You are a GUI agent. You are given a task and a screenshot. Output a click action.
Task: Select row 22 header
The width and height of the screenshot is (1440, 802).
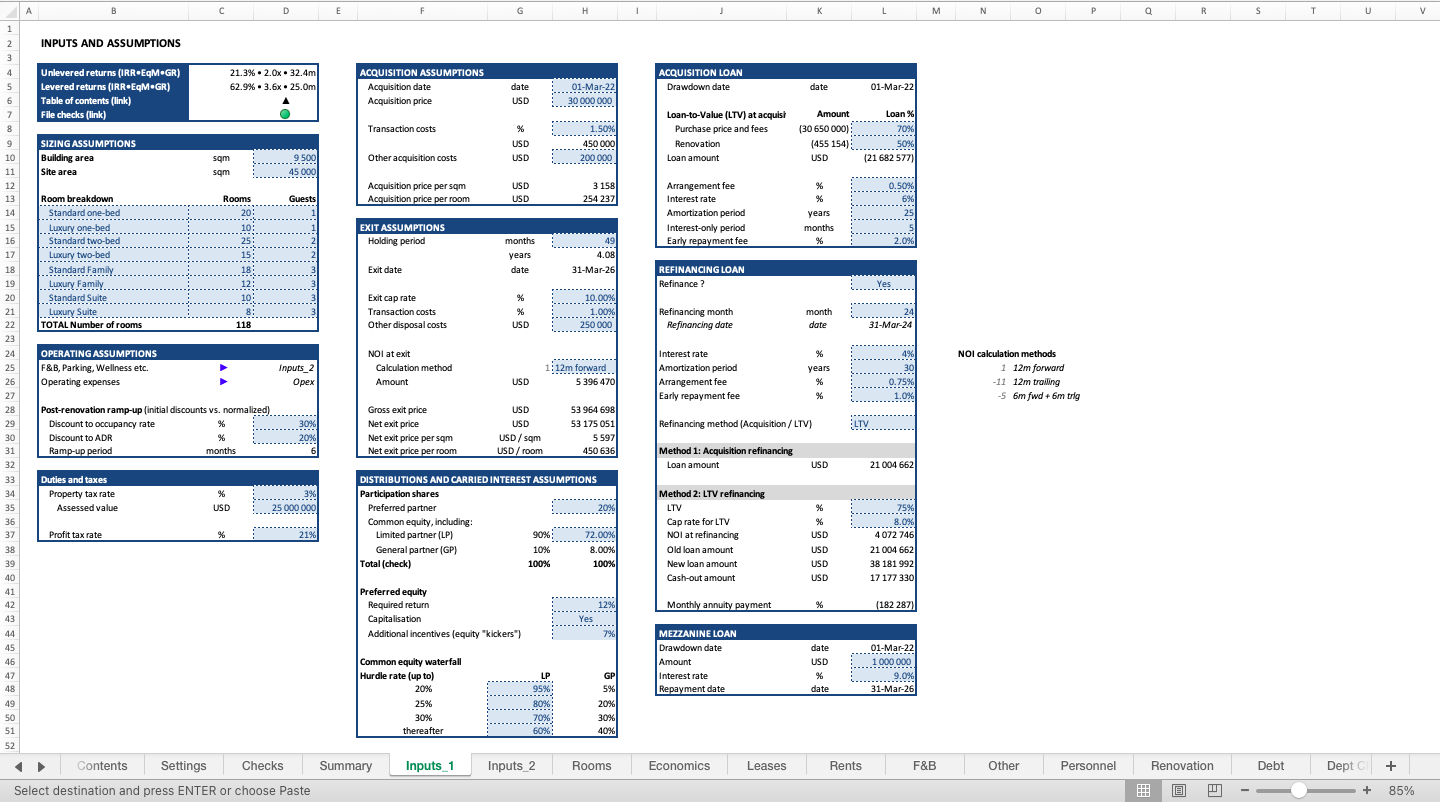[x=9, y=325]
